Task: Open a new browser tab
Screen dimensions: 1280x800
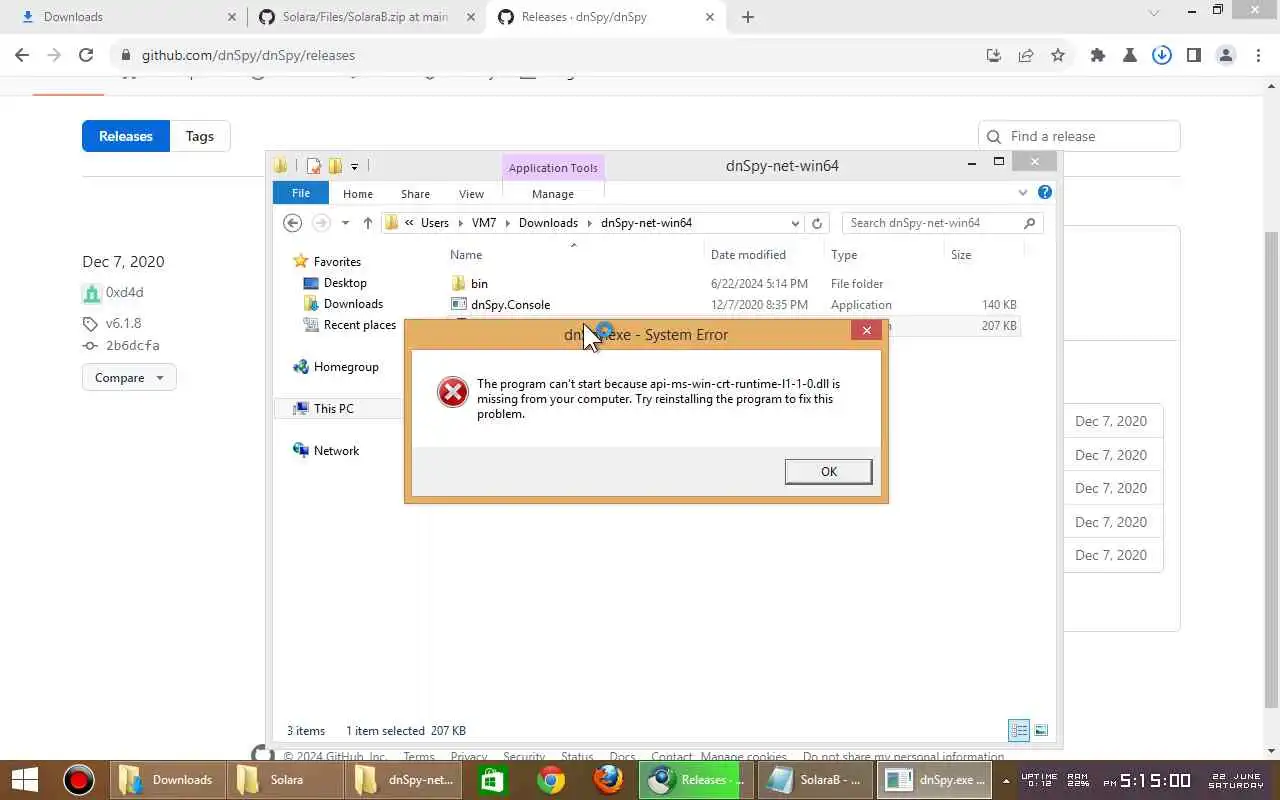Action: click(x=747, y=17)
